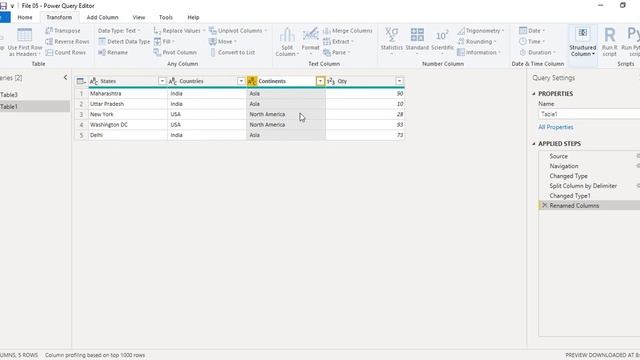Open the Standard number operations
Screen dimensions: 640x360
417,41
